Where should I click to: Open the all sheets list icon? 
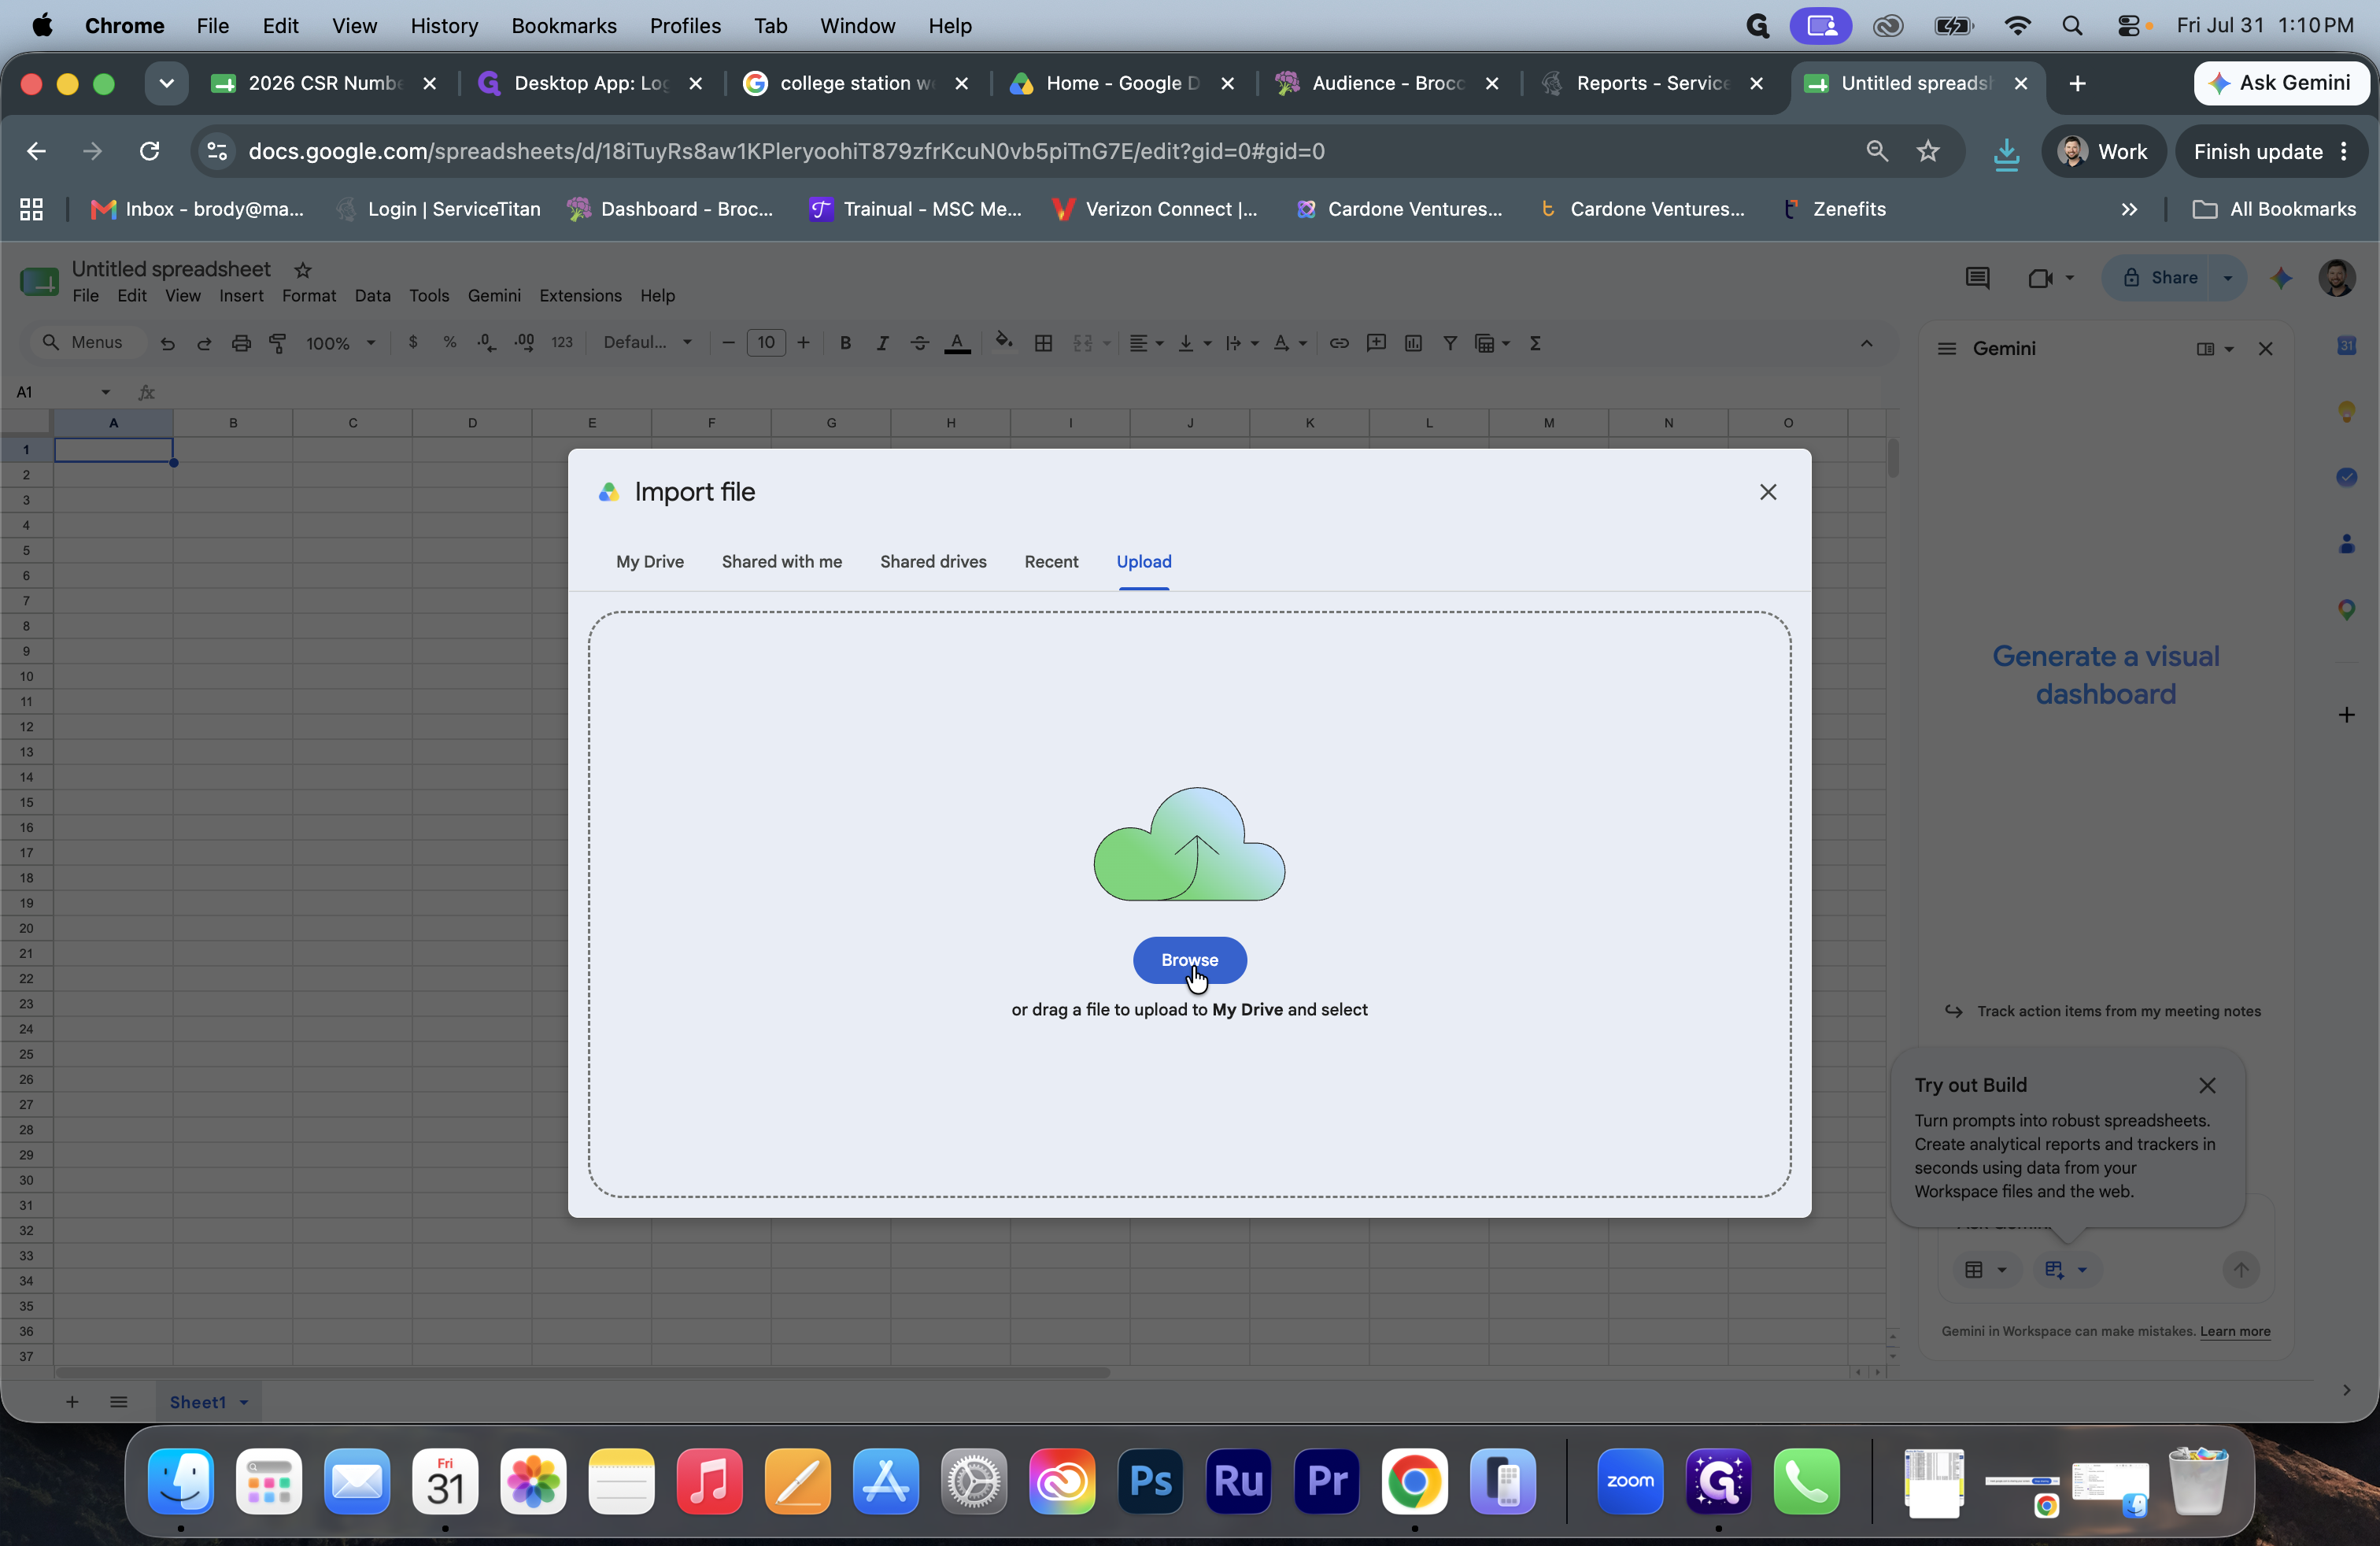(x=118, y=1402)
